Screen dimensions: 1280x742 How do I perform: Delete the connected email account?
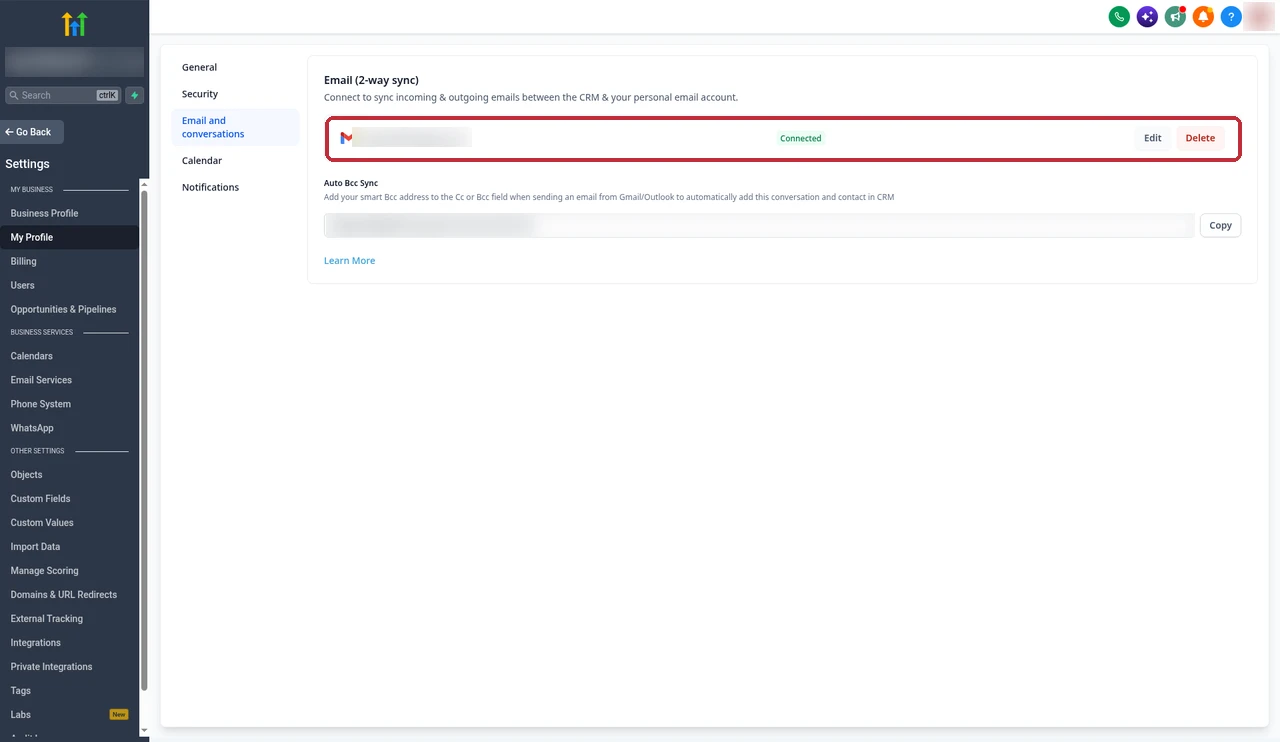(x=1200, y=138)
